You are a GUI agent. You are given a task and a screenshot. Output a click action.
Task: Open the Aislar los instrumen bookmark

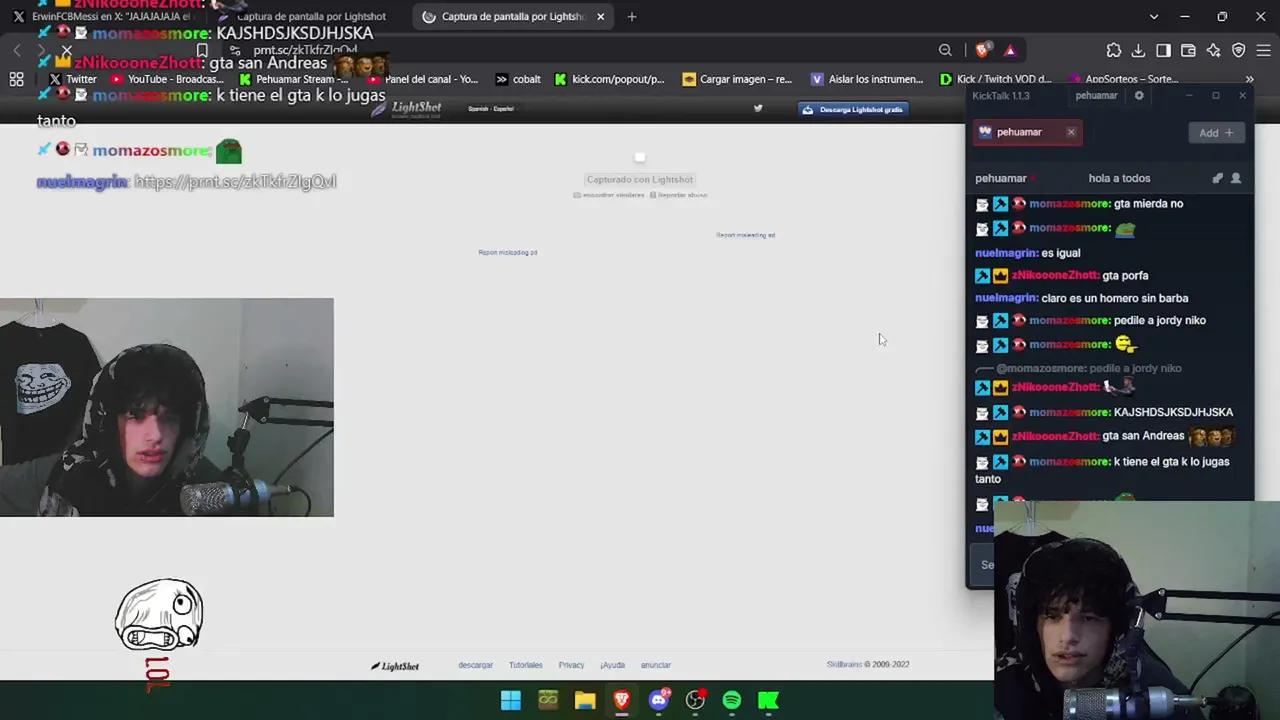[x=867, y=79]
